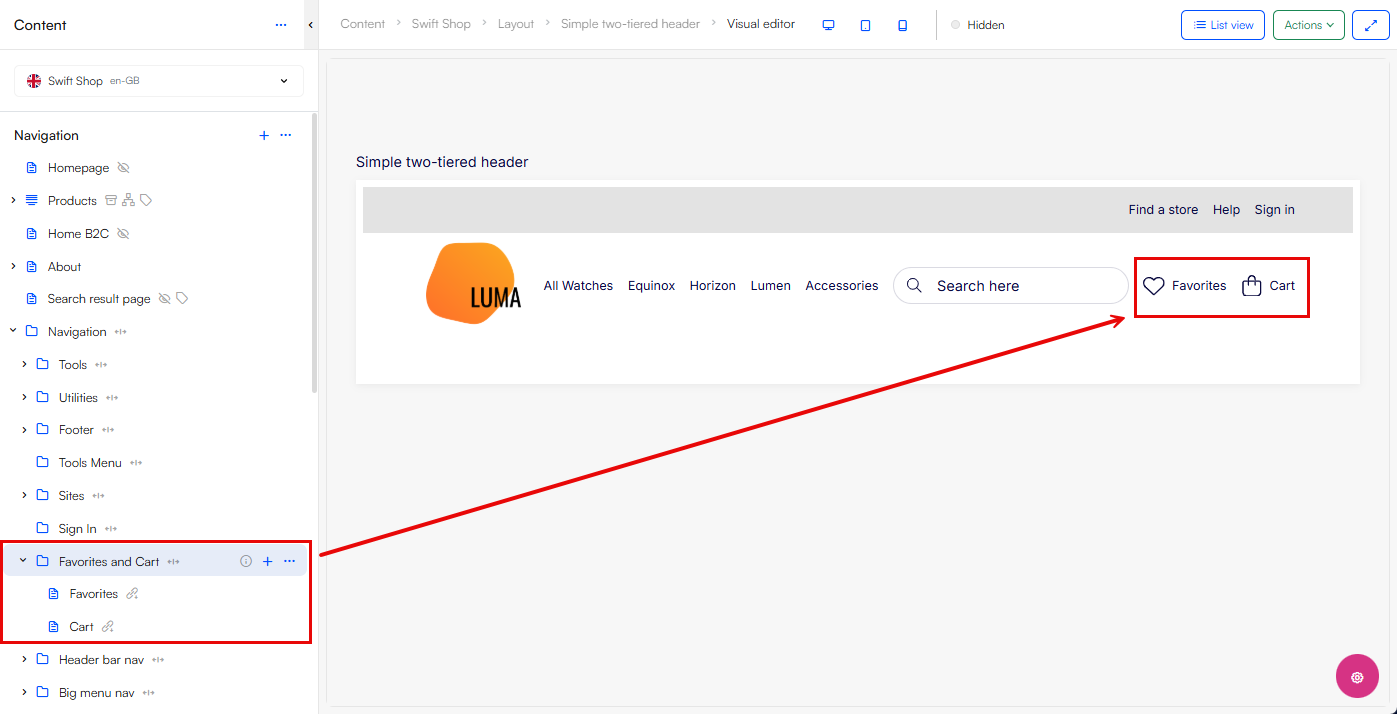Open the Actions dropdown menu

[1308, 25]
